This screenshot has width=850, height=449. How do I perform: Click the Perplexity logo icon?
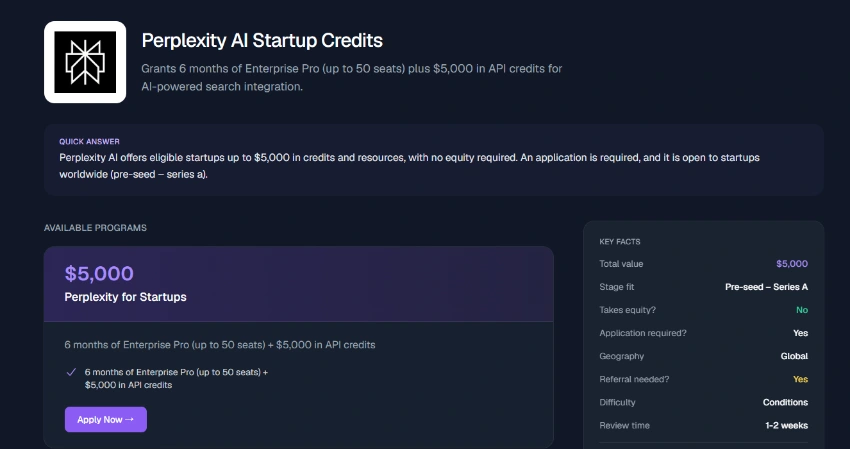click(x=85, y=62)
